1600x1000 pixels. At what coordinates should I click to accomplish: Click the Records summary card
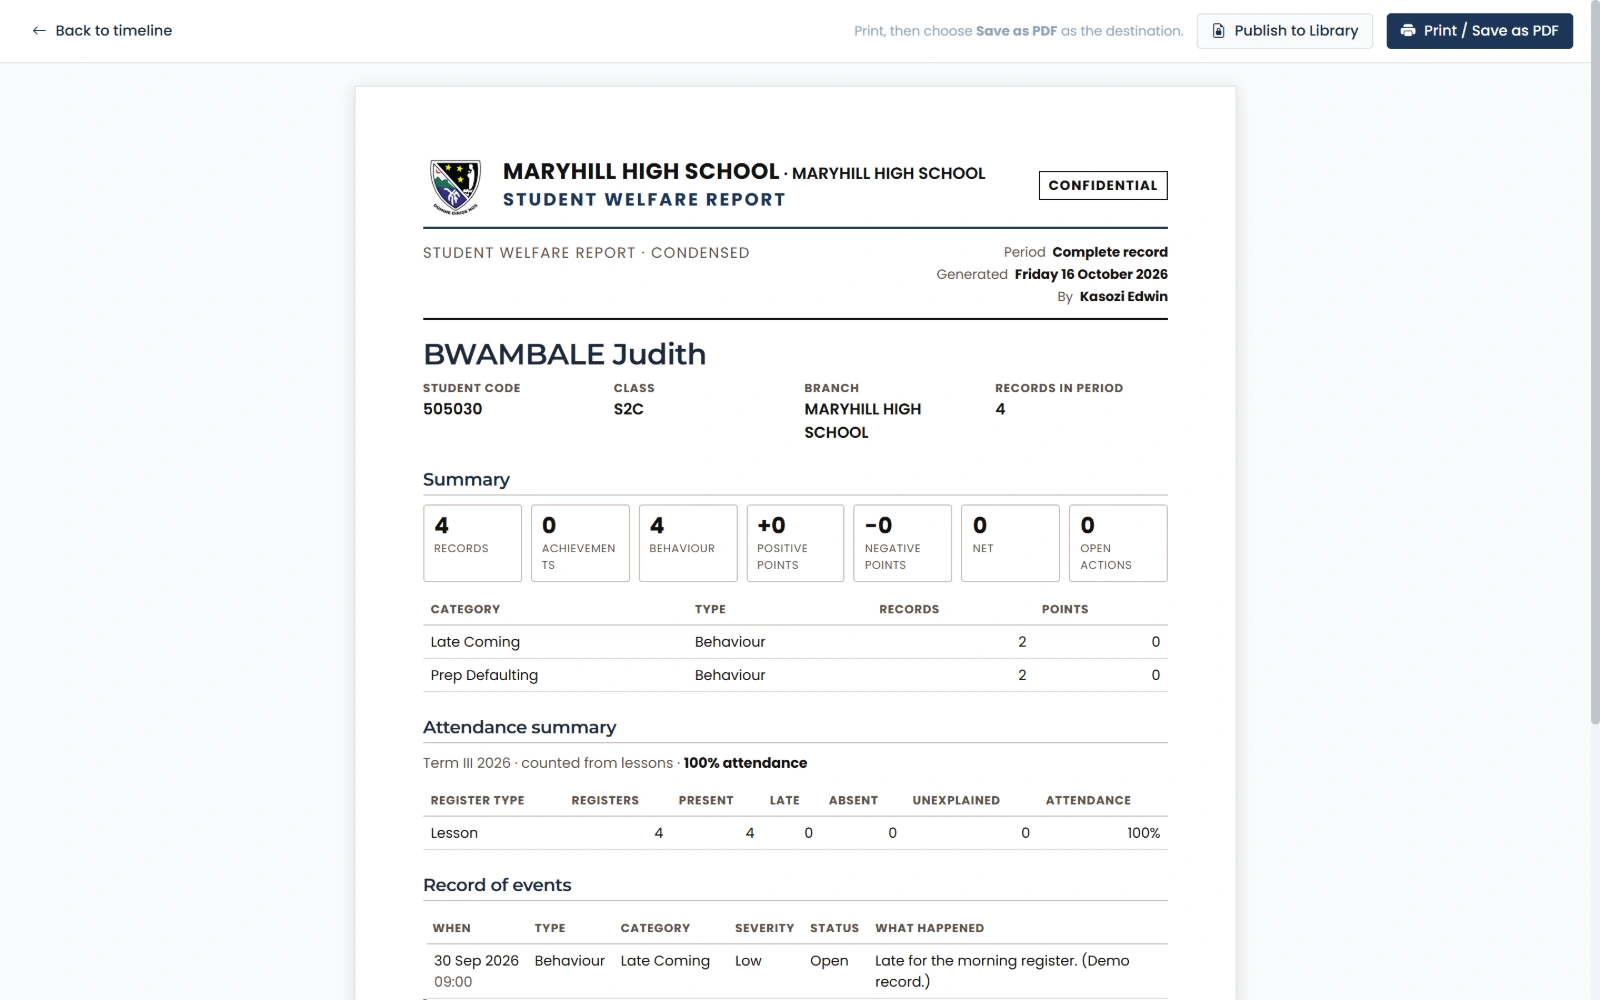click(472, 543)
